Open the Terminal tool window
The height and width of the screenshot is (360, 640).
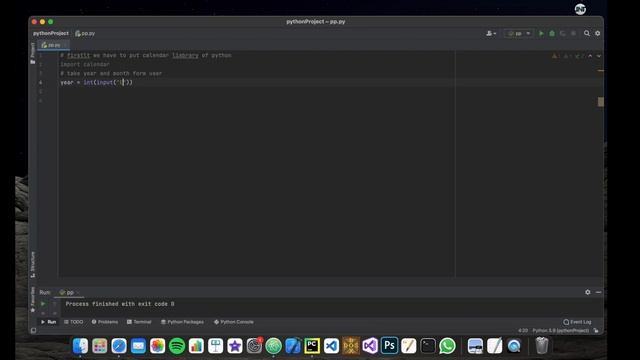point(139,322)
